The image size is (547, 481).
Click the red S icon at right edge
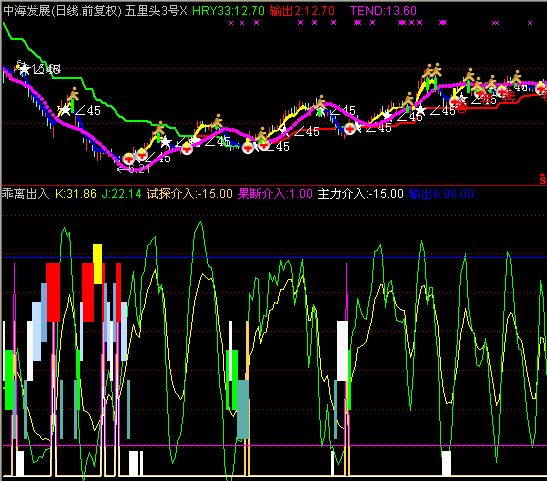542,178
